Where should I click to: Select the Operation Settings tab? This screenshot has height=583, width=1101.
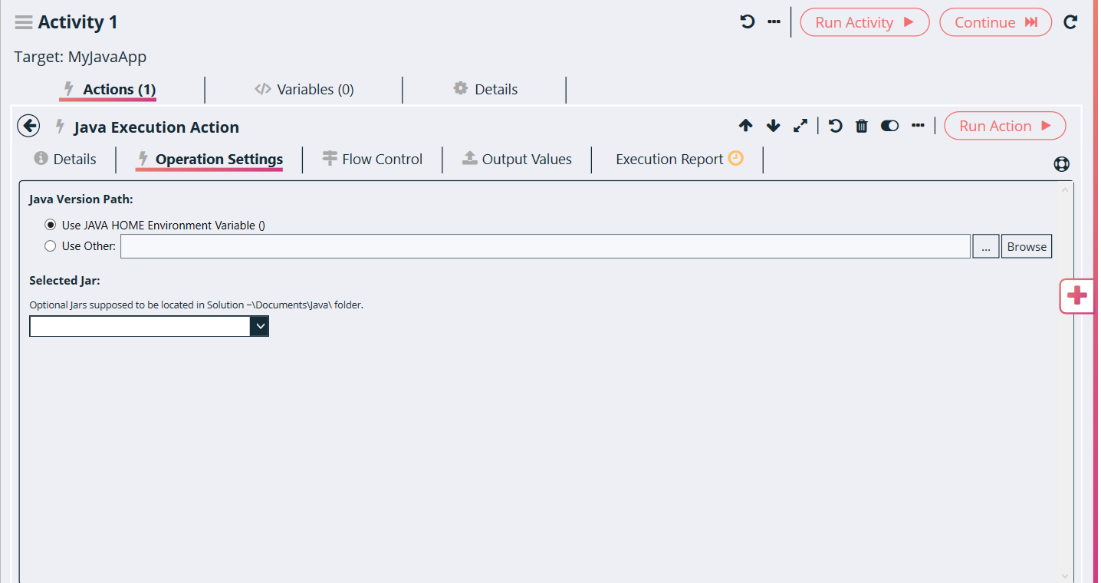pyautogui.click(x=209, y=159)
